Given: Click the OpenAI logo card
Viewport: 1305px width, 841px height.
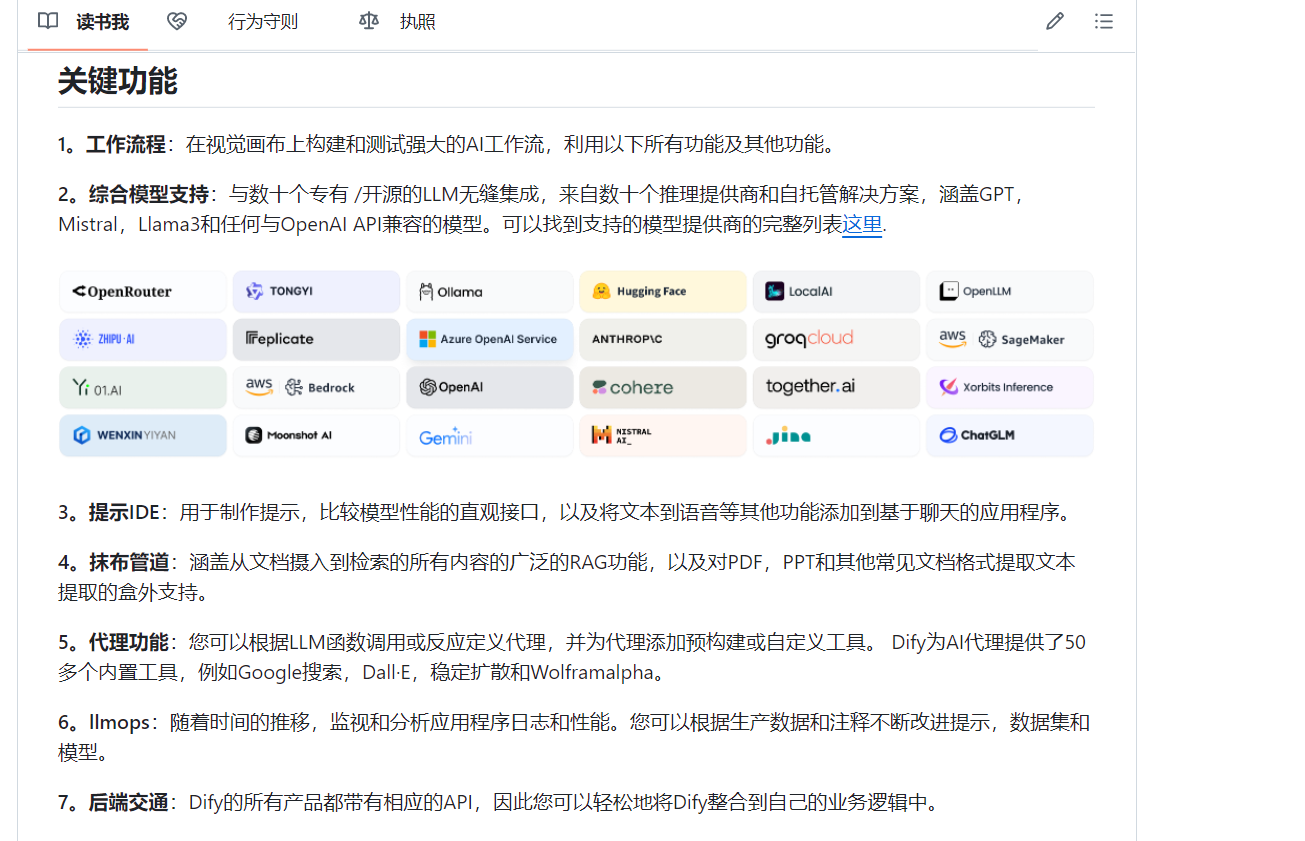Looking at the screenshot, I should point(489,387).
